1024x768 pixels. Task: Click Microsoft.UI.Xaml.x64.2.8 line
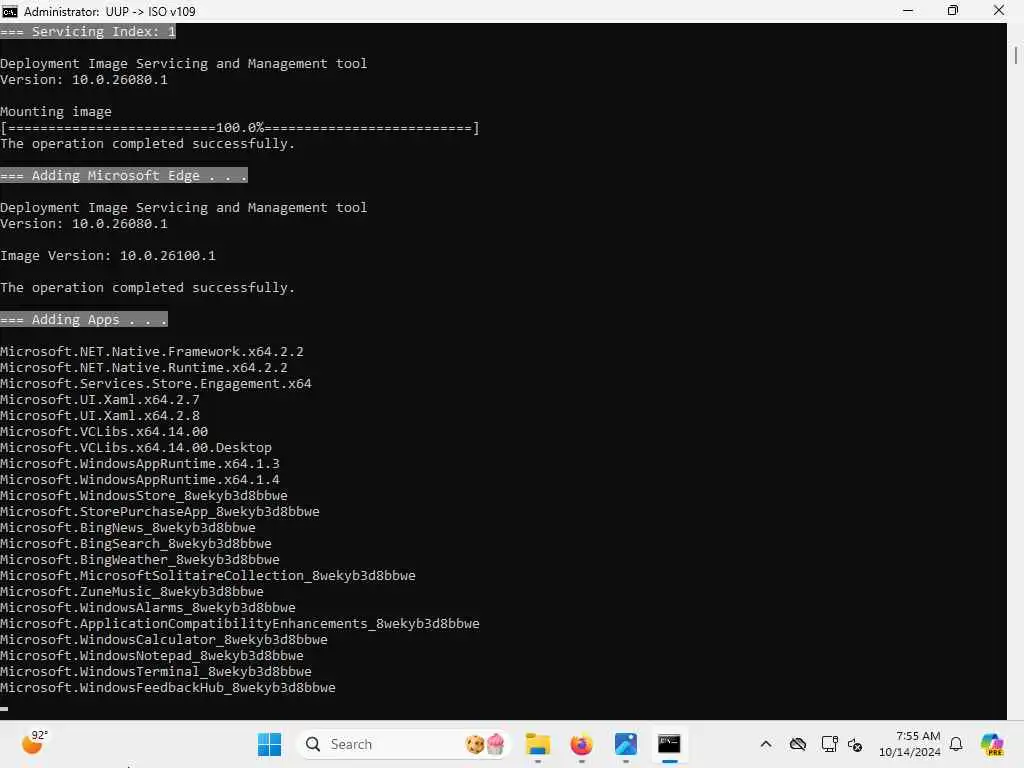point(100,415)
